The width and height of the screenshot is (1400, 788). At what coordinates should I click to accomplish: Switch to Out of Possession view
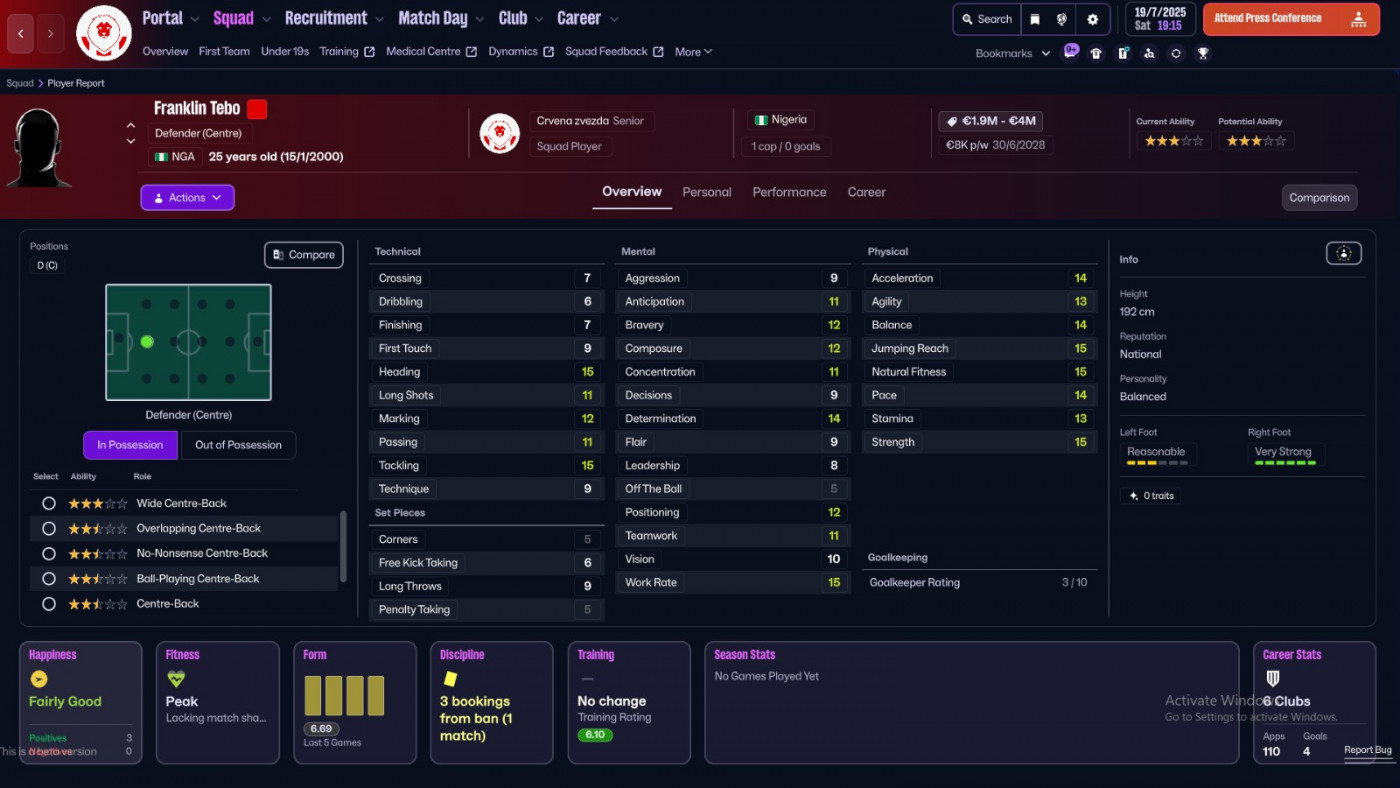click(x=238, y=445)
